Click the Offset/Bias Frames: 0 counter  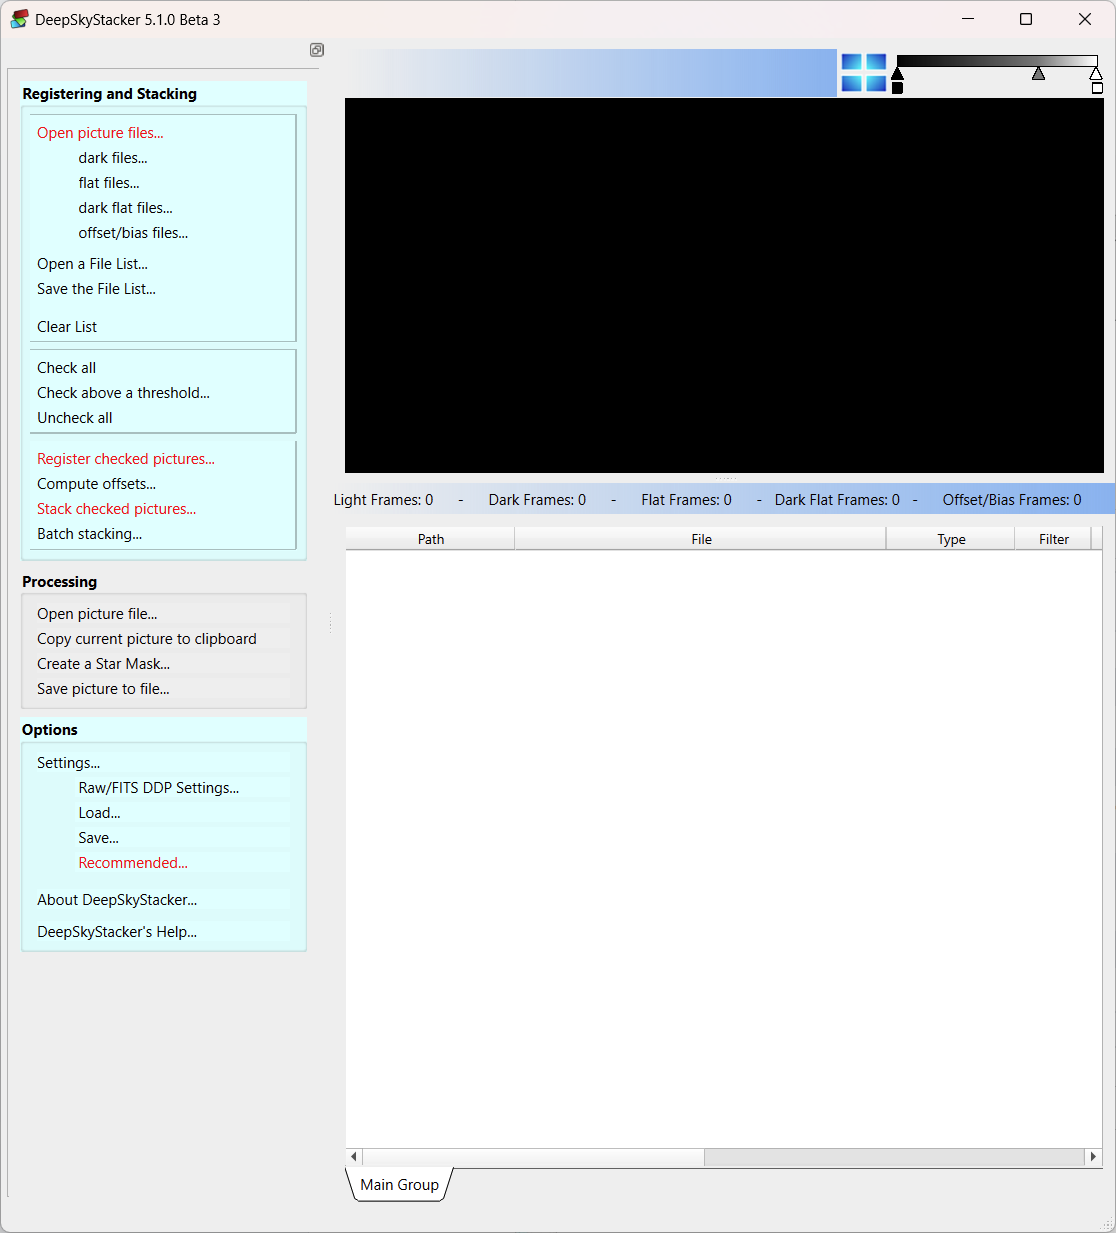1012,500
